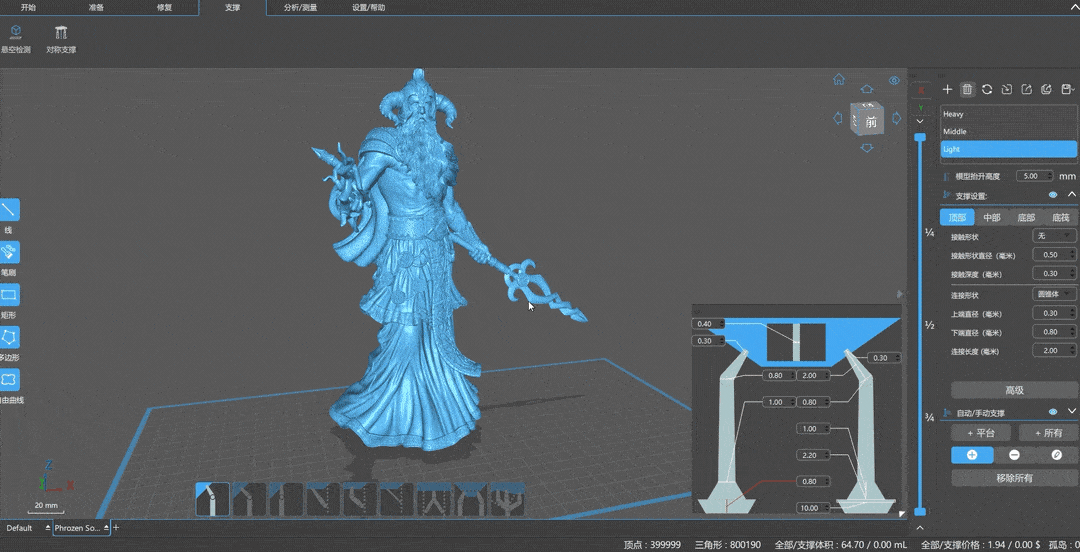This screenshot has width=1080, height=552.
Task: Select the 多边形 polygon selection tool
Action: (9, 338)
